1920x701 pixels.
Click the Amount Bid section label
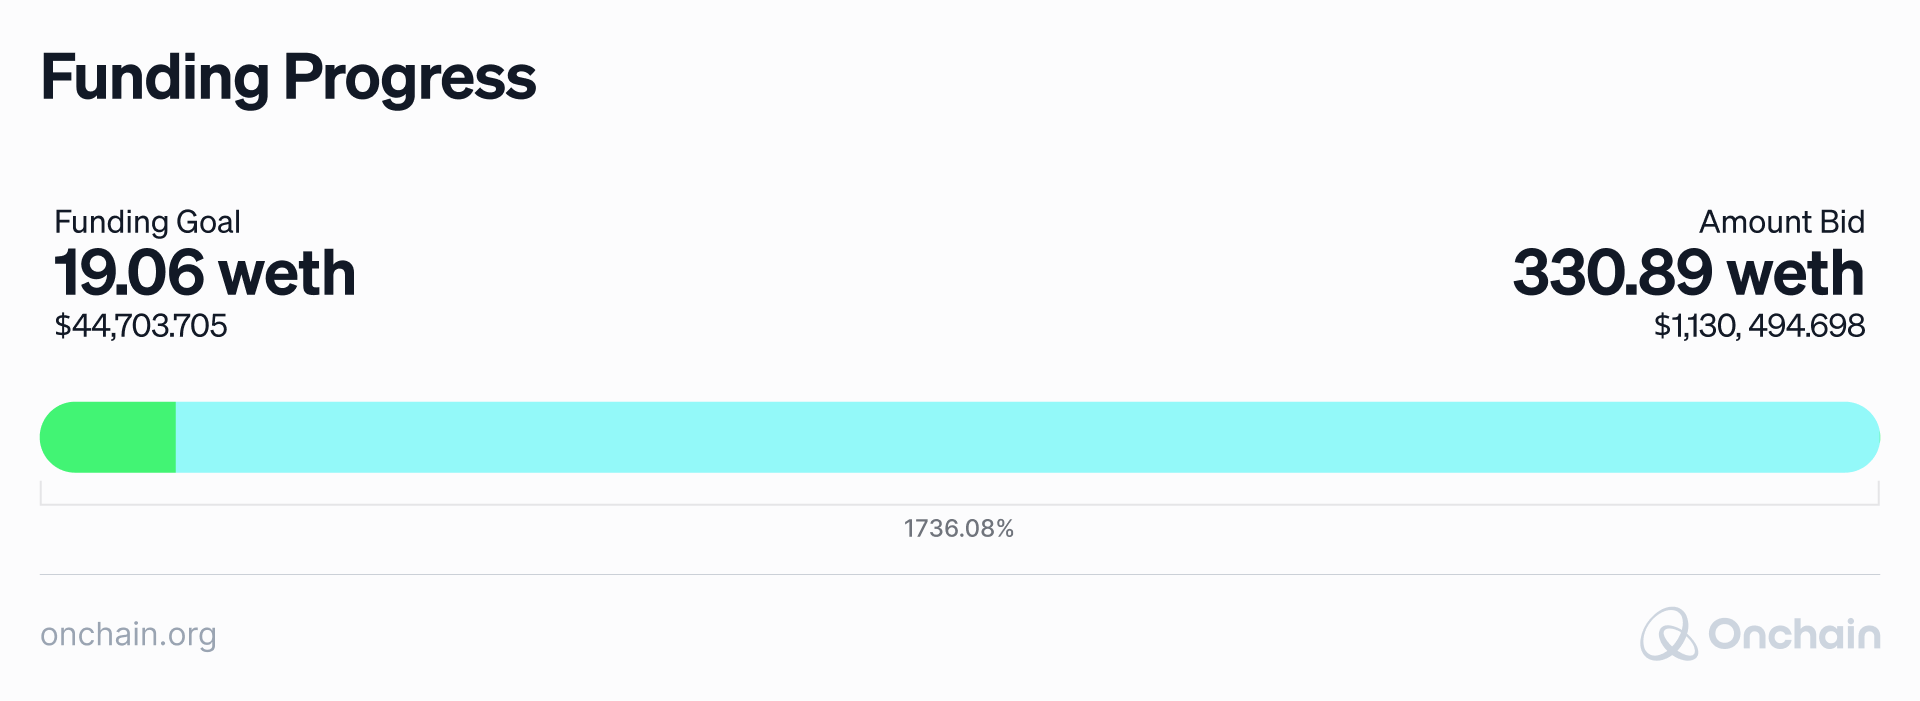tap(1783, 222)
